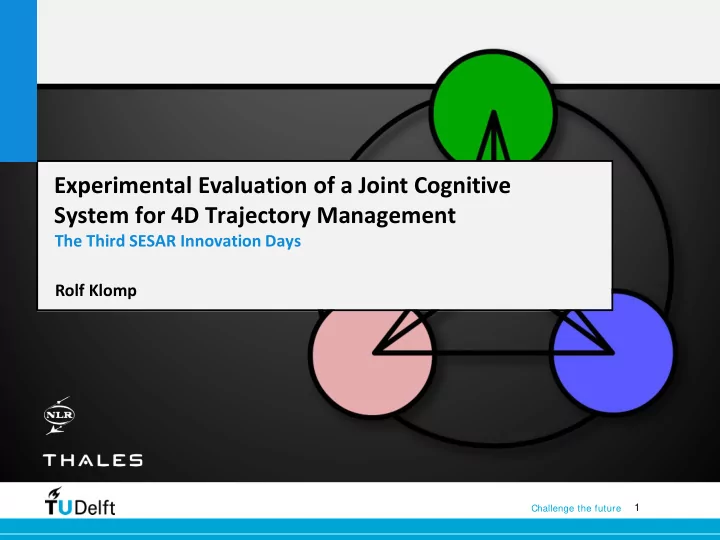The image size is (720, 540).
Task: Click the THALES logo
Action: tap(93, 460)
